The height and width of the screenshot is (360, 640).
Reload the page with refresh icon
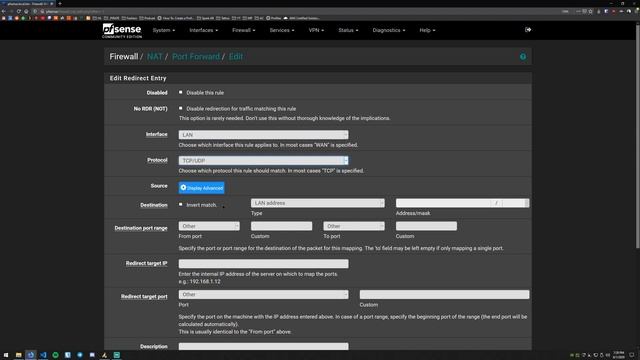click(x=19, y=11)
